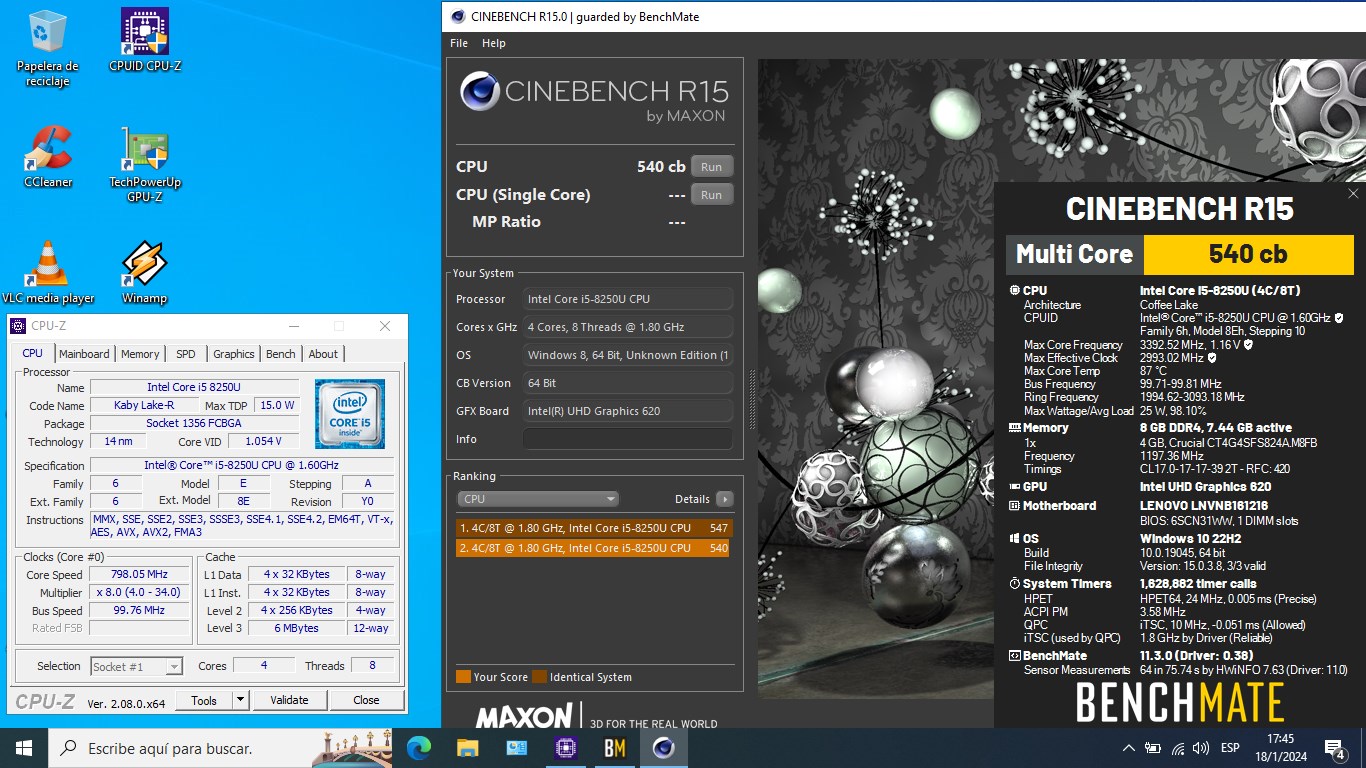
Task: Switch to CPU-Z via its taskbar icon
Action: tap(566, 748)
